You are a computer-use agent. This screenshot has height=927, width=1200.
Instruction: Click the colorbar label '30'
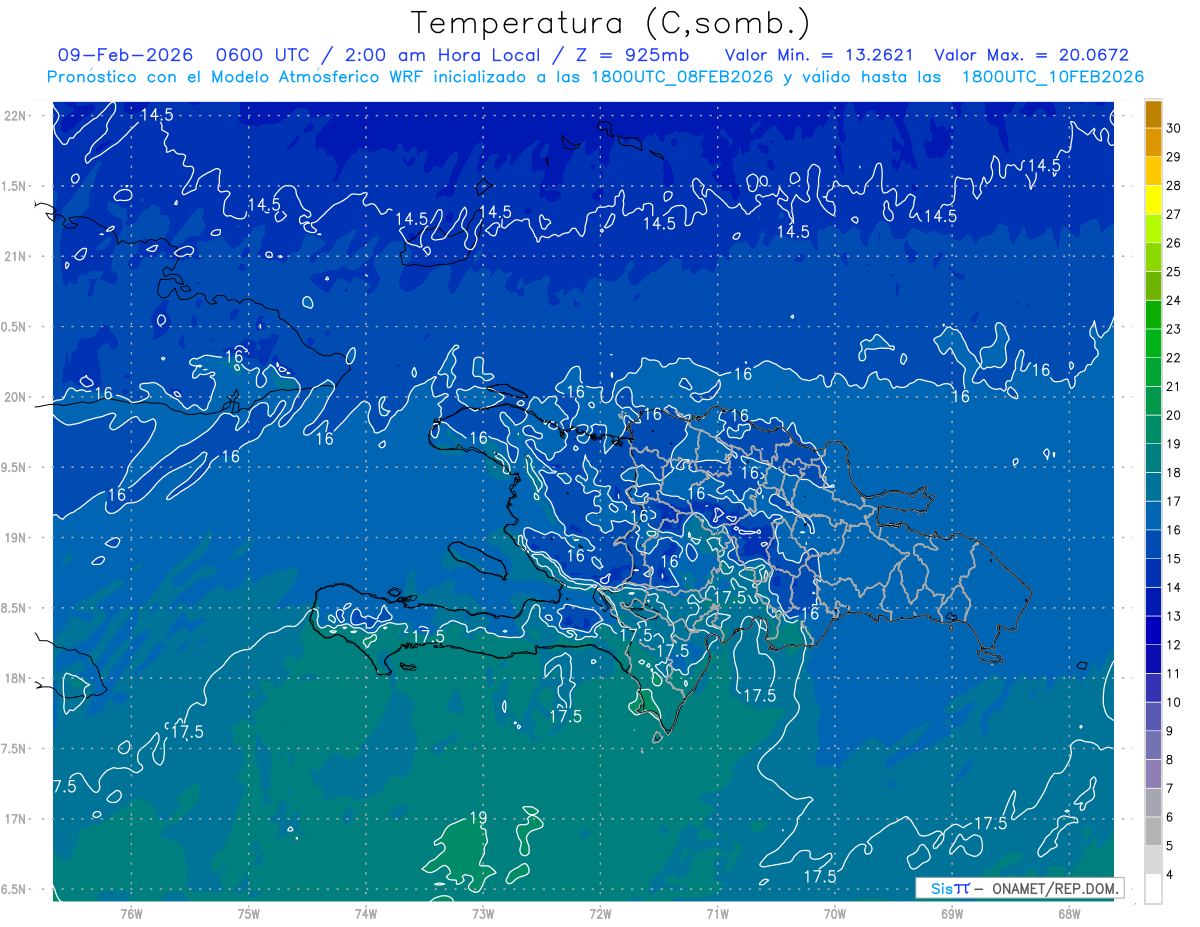[x=1173, y=128]
